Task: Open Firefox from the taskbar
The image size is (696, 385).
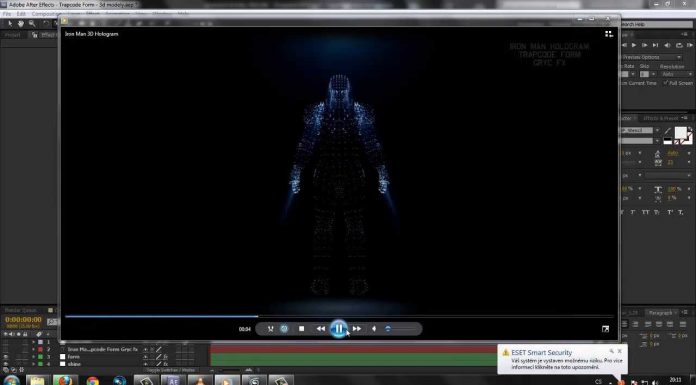Action: tap(64, 380)
